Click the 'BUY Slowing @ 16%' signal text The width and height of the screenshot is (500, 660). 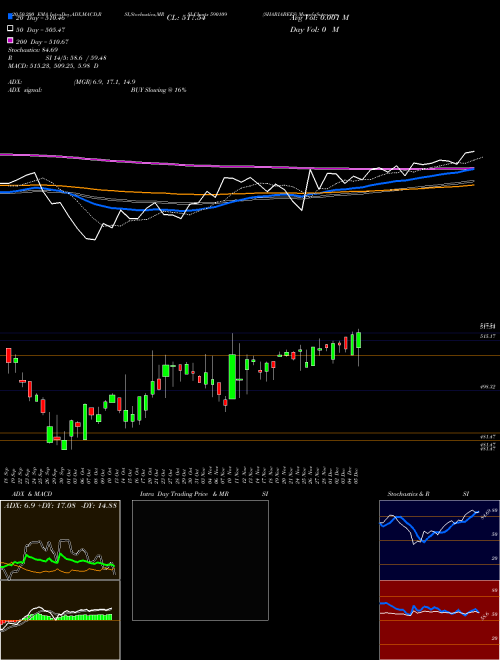coord(158,90)
